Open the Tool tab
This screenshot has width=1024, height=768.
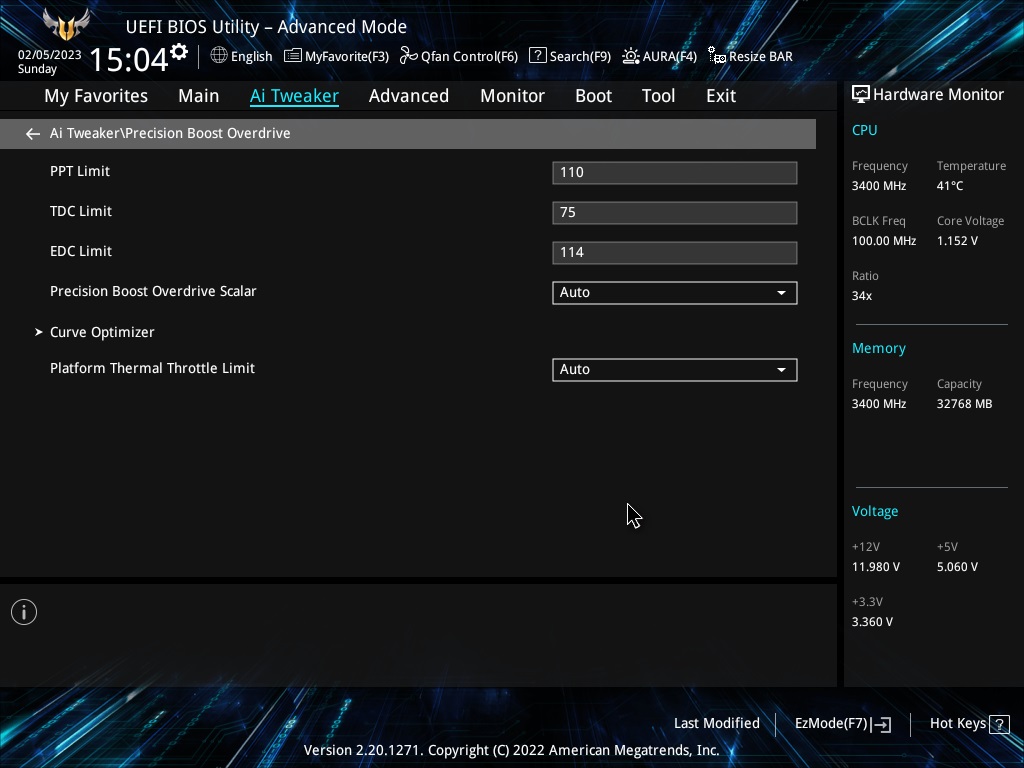point(658,96)
